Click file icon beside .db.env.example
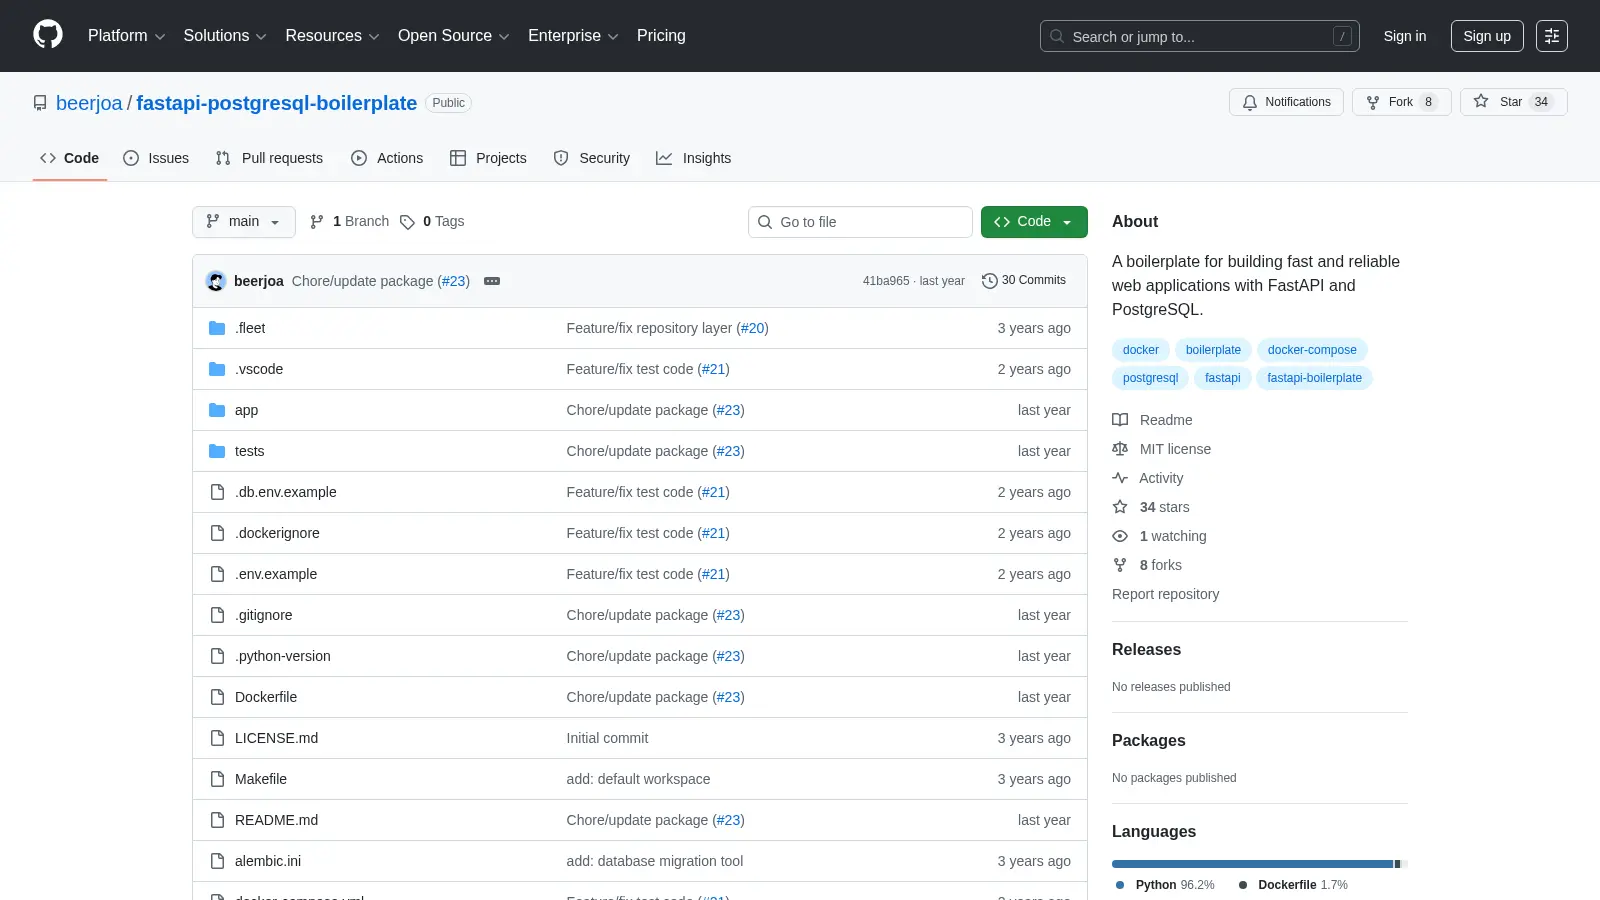The width and height of the screenshot is (1600, 900). pyautogui.click(x=217, y=492)
